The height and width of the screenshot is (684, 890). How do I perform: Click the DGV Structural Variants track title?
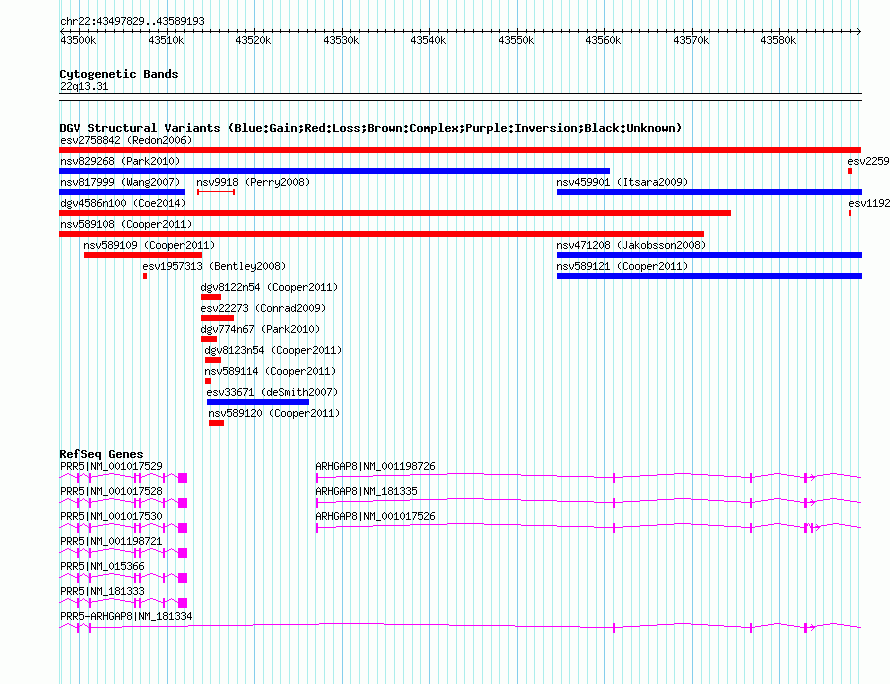371,128
